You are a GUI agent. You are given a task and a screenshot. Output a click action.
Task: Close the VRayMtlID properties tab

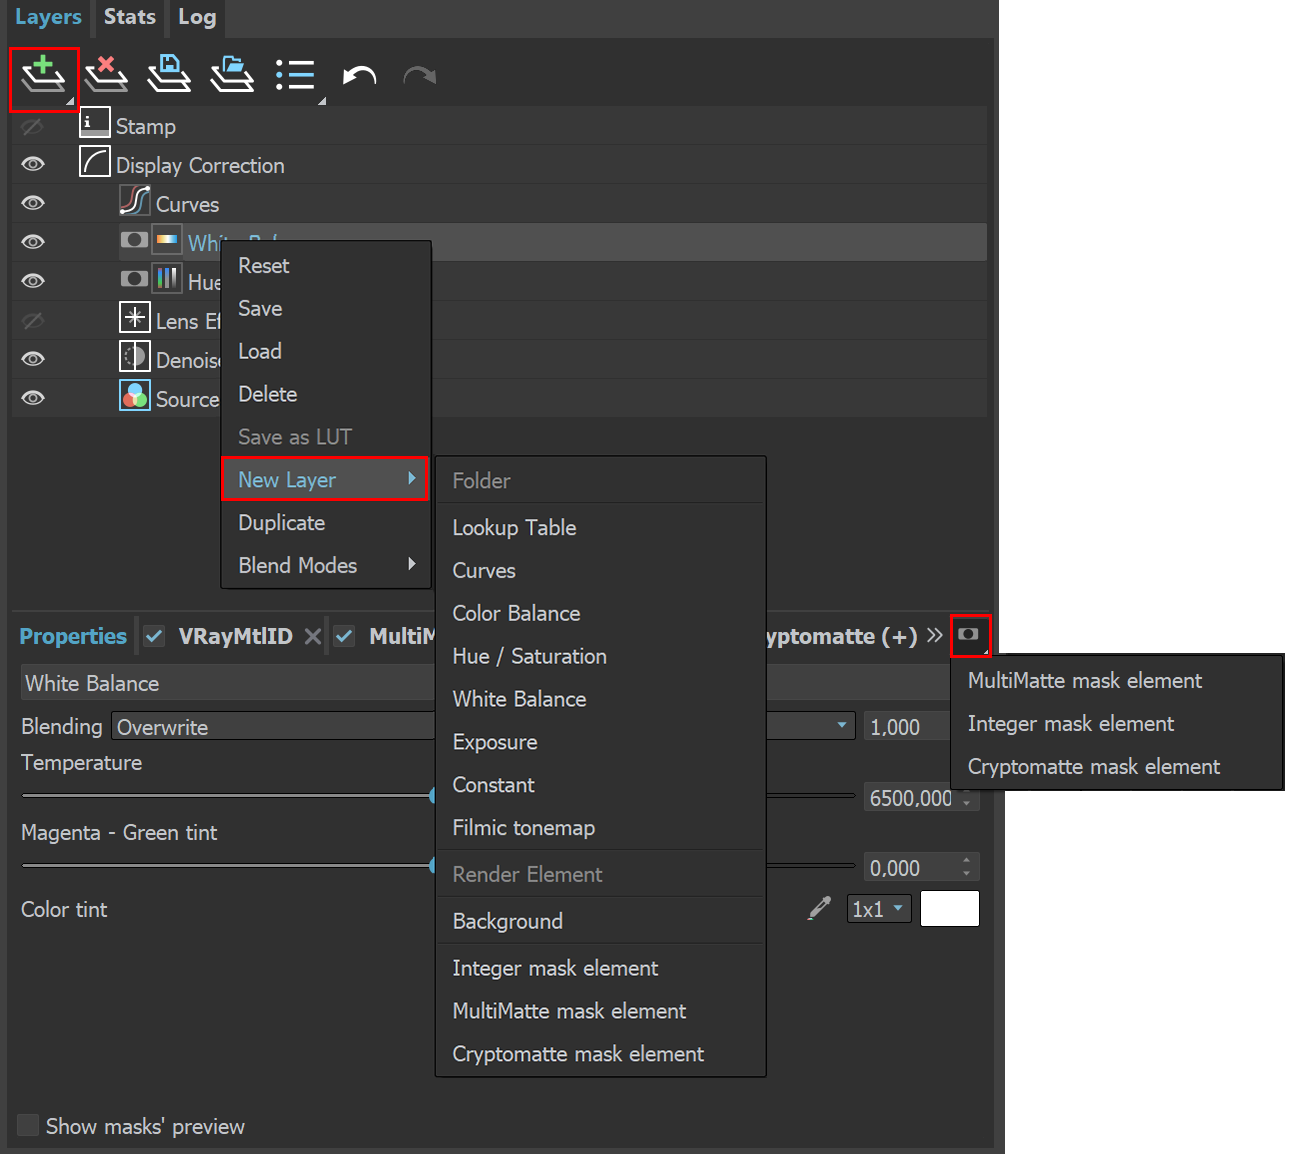coord(313,635)
